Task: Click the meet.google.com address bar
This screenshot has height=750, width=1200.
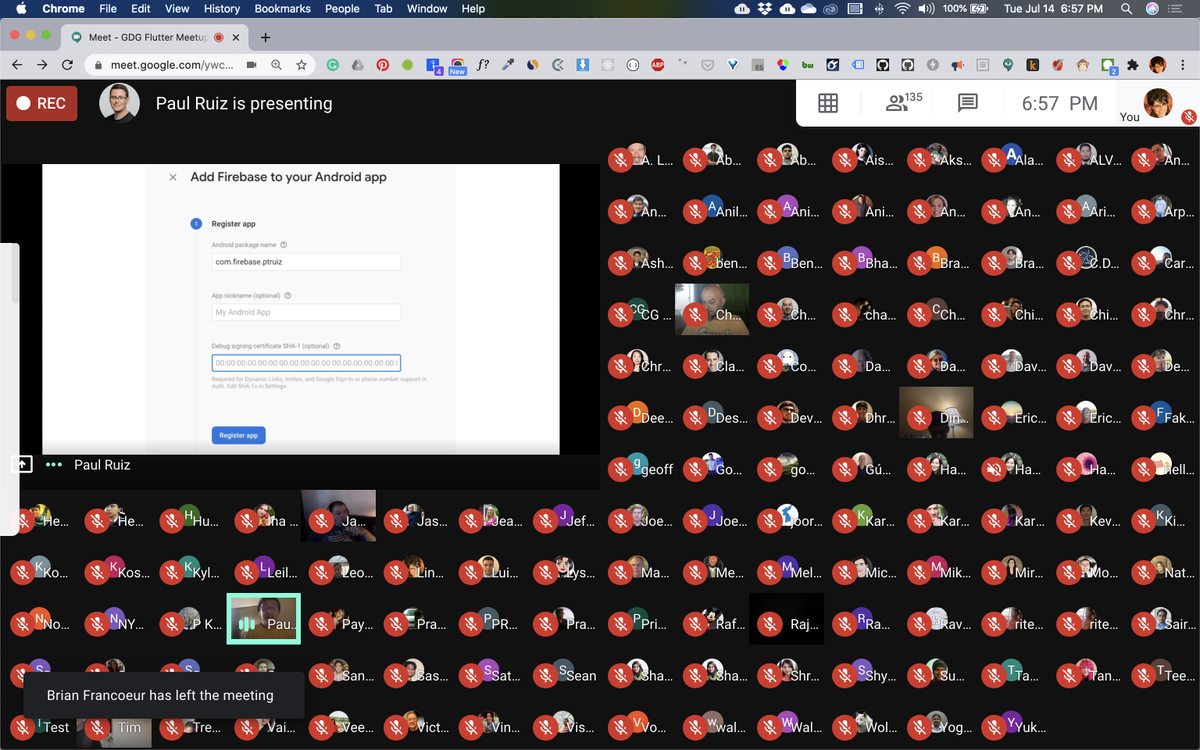Action: (198, 65)
